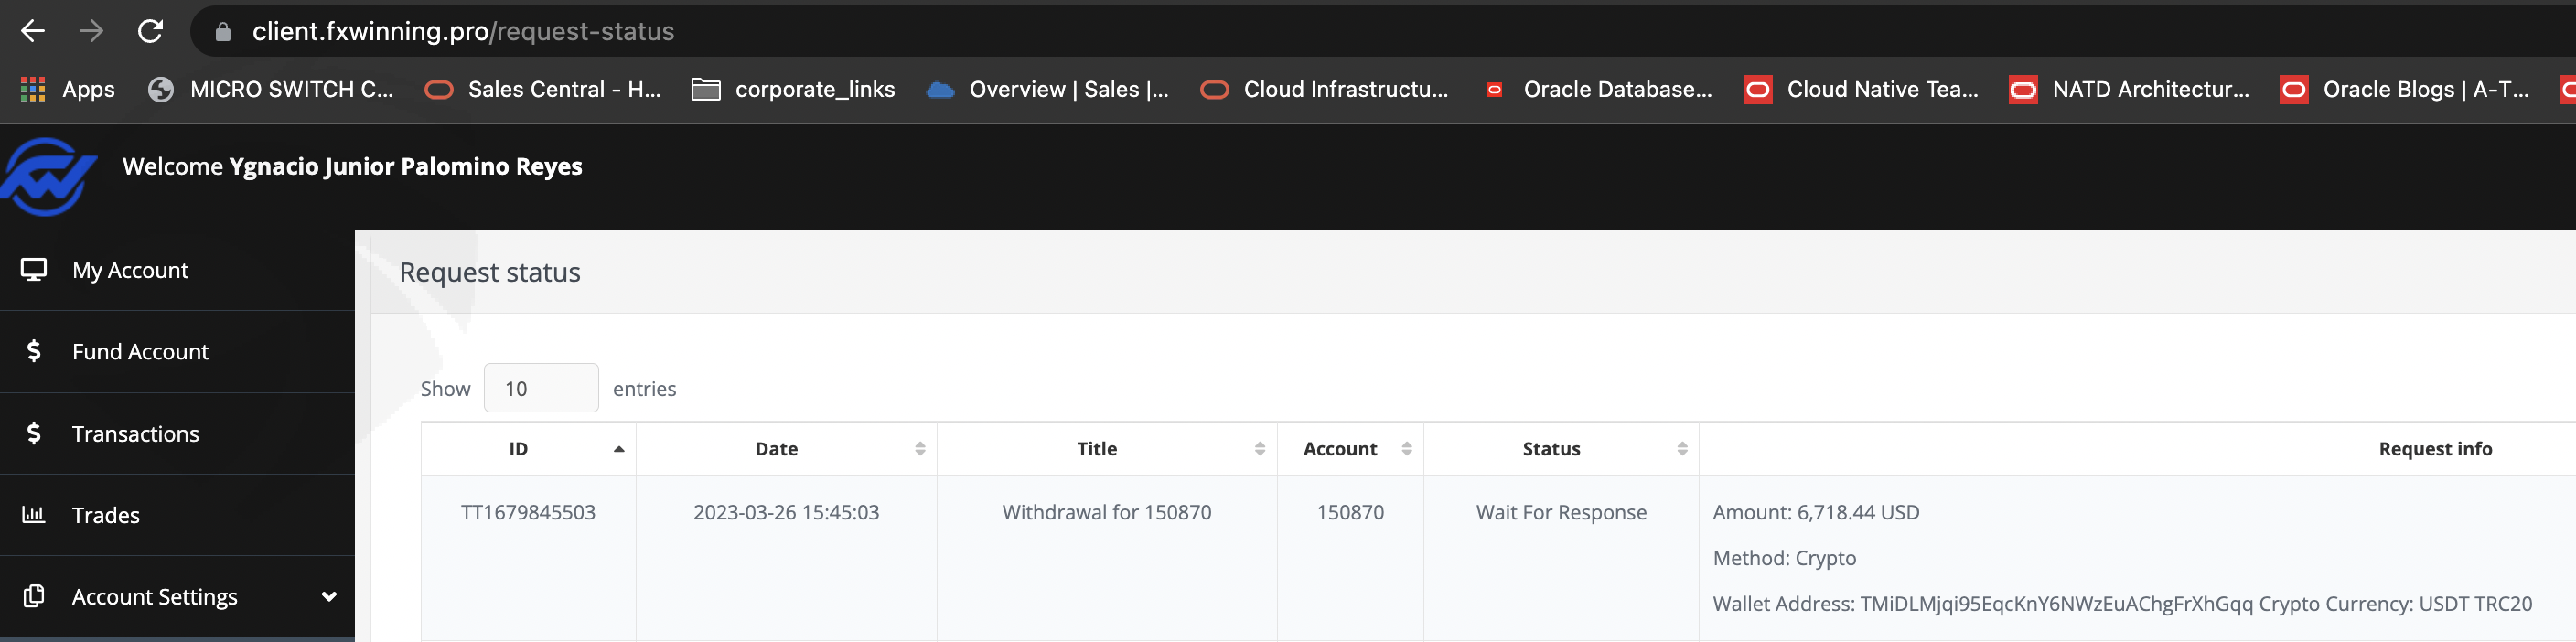Click the site padlock security icon
Viewport: 2576px width, 642px height.
[223, 32]
